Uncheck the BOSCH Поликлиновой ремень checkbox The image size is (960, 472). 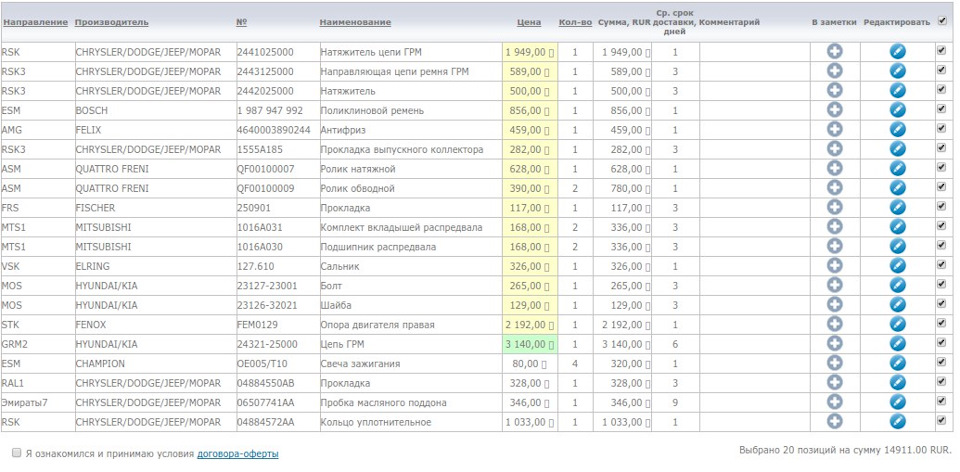click(x=941, y=109)
